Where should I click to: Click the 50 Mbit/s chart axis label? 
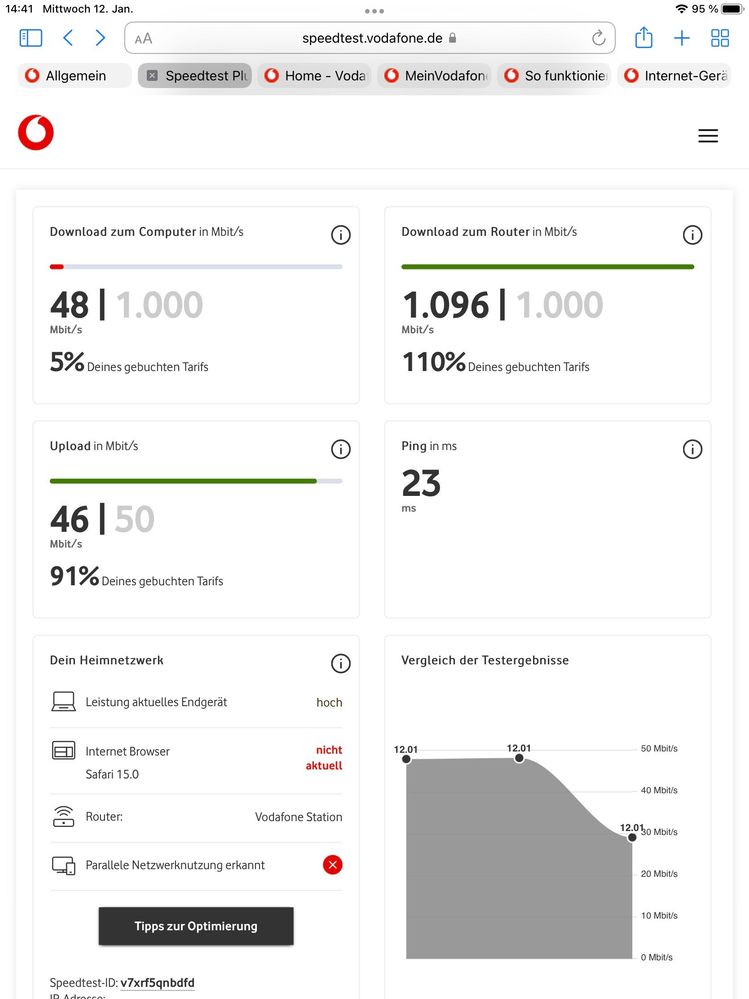pyautogui.click(x=659, y=749)
